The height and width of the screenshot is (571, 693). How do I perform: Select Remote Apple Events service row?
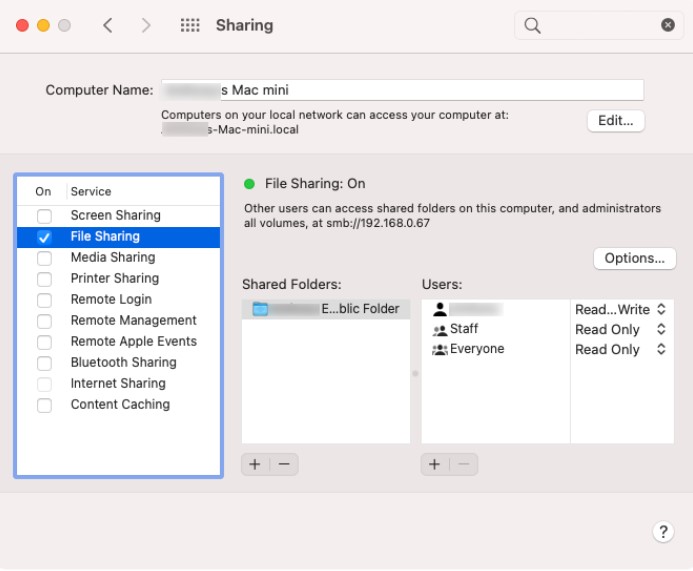pos(118,342)
